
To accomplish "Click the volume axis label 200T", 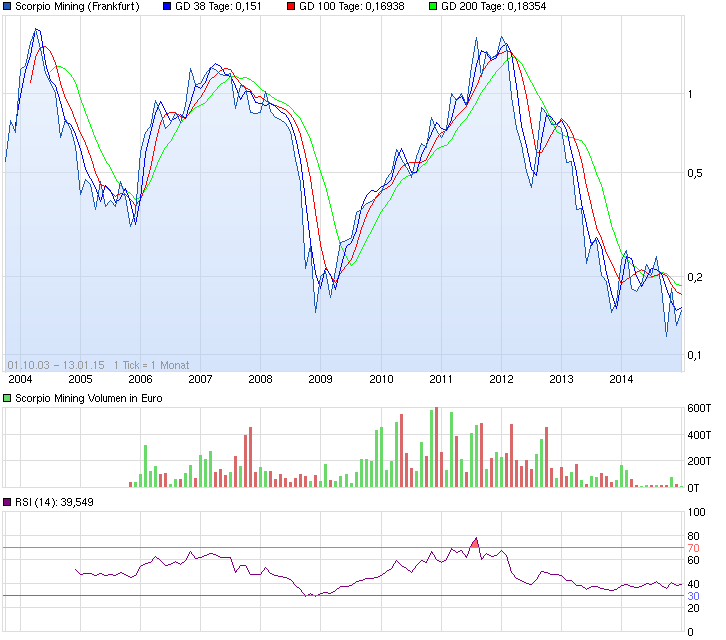I will coord(699,461).
